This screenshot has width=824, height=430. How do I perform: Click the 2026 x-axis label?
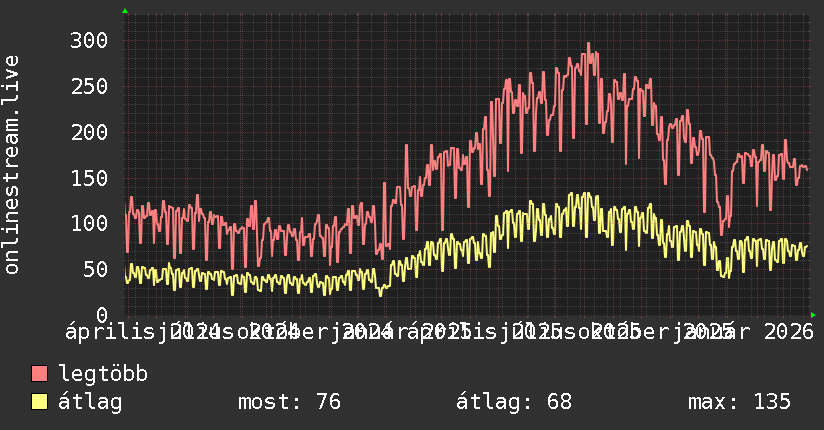pyautogui.click(x=789, y=332)
